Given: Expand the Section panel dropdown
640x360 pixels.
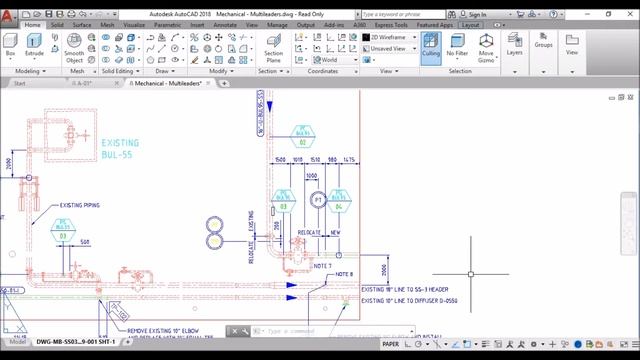Looking at the screenshot, I should pos(281,71).
